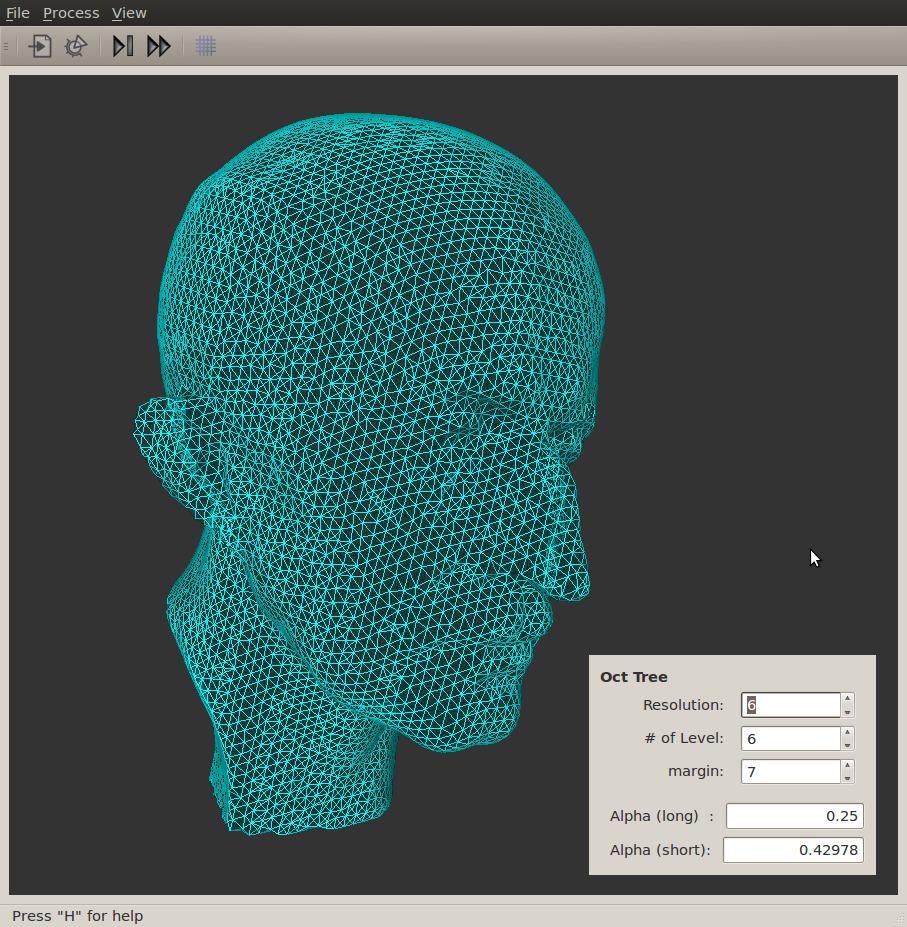
Task: Increase # of Level with up arrow
Action: pyautogui.click(x=847, y=732)
